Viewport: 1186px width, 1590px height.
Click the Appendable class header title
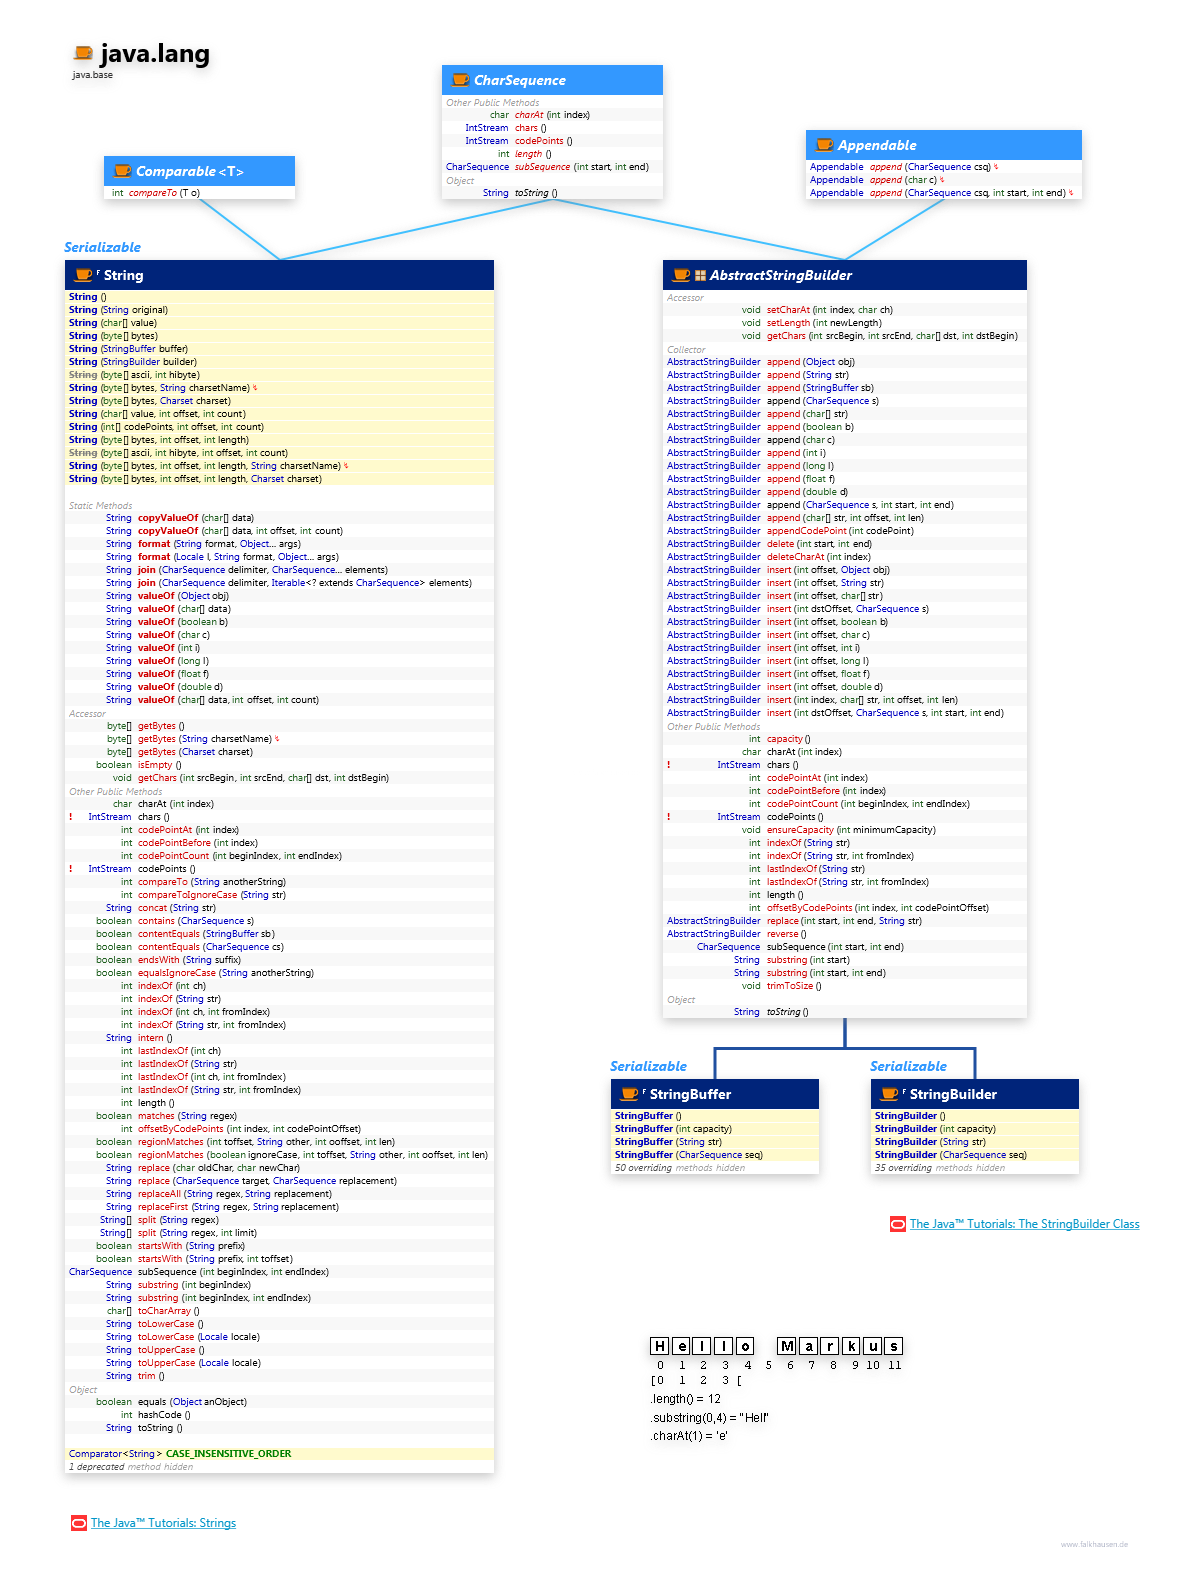coord(877,145)
